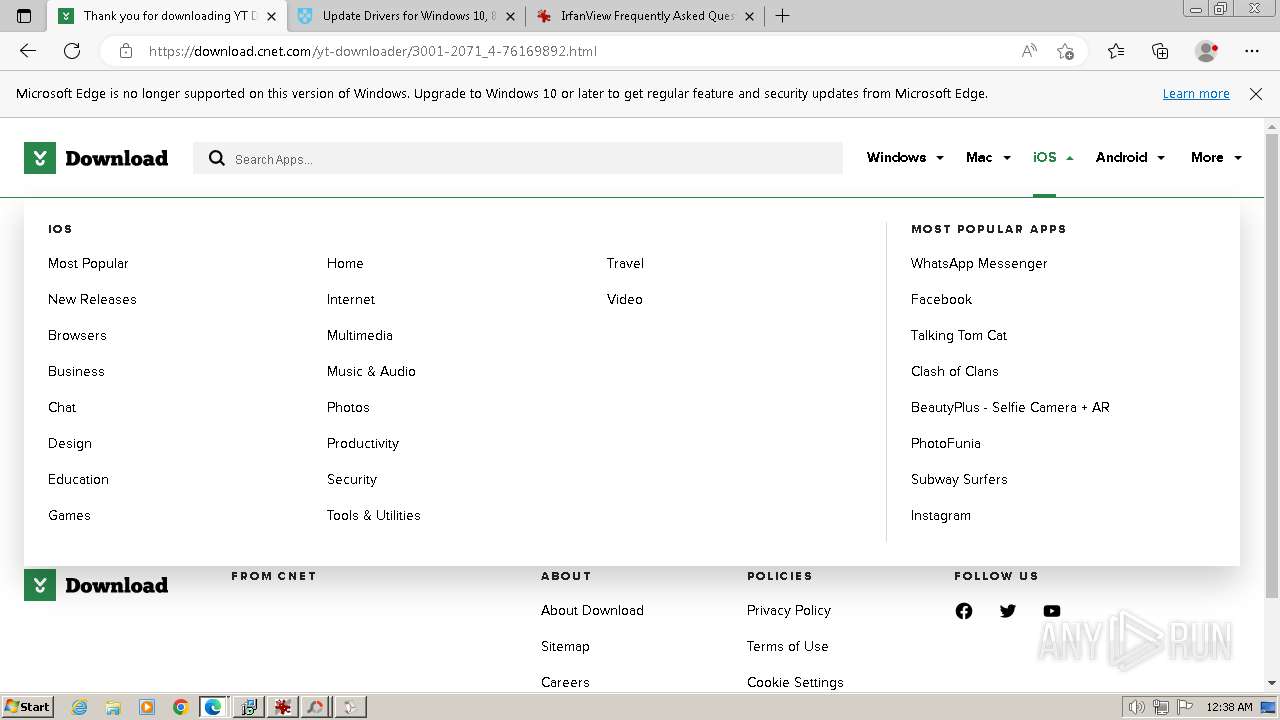Expand the Windows dropdown menu
Image resolution: width=1280 pixels, height=720 pixels.
[x=905, y=157]
